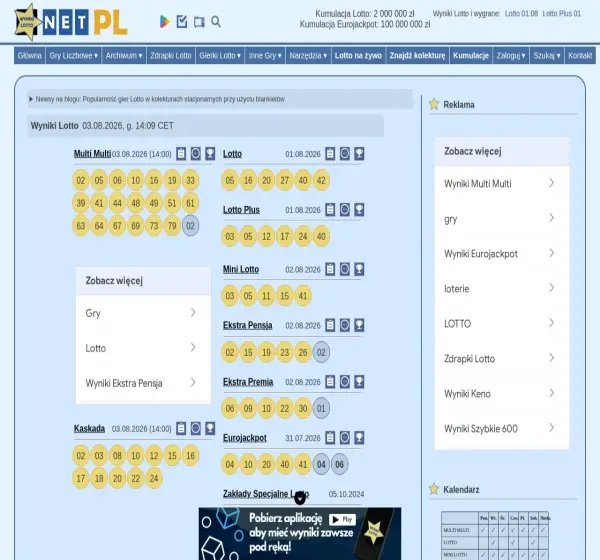Open Zdrapki Lotto in right sidebar list
Screen dimensions: 600x560
502,359
